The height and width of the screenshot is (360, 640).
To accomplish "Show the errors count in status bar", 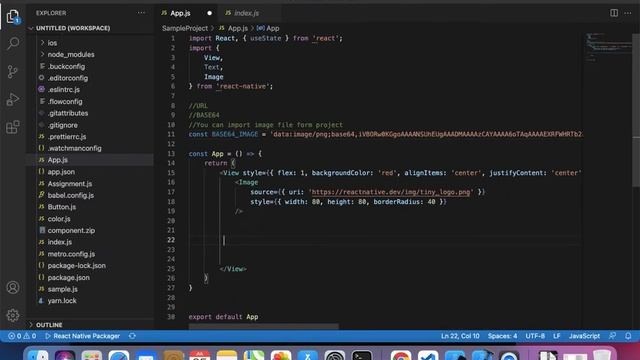I will [x=15, y=336].
